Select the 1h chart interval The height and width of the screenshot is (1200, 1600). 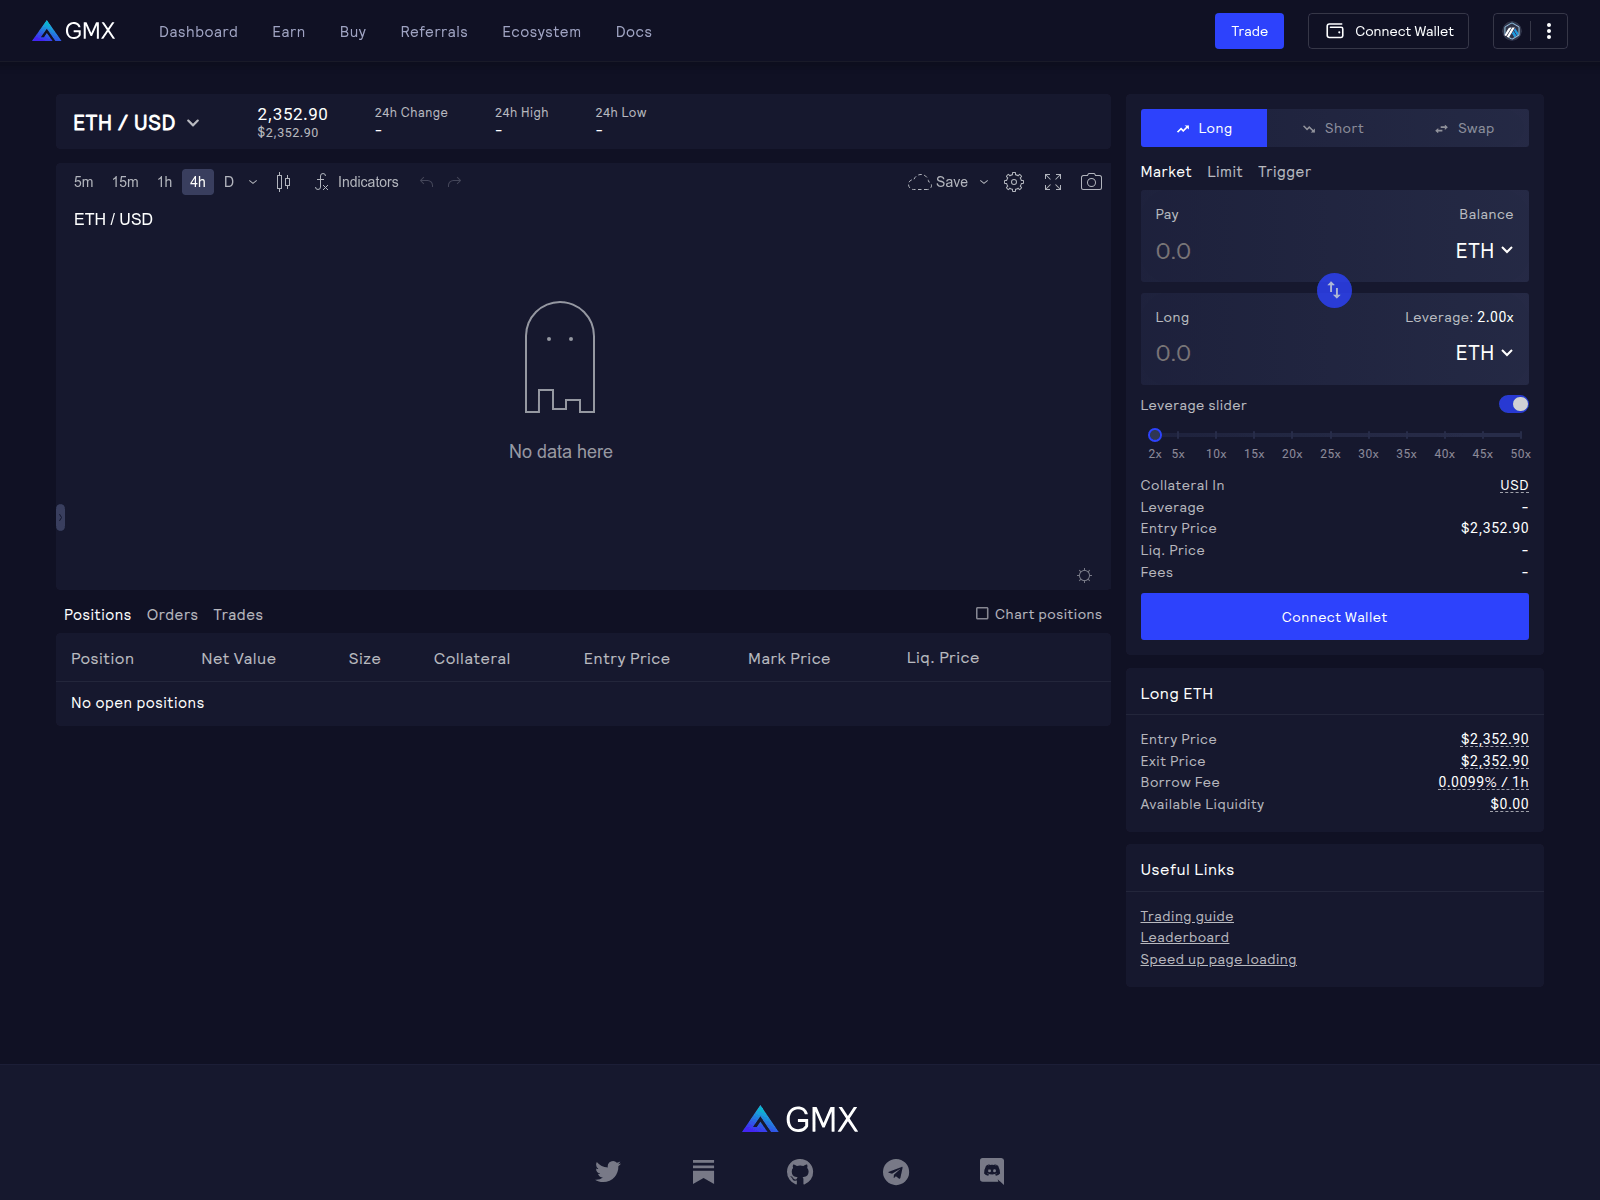tap(165, 182)
